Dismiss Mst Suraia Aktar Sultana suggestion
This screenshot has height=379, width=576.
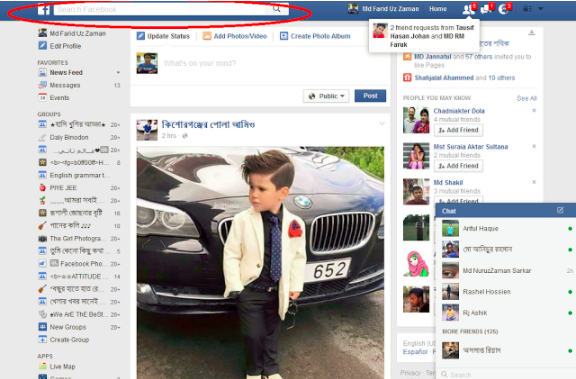[x=534, y=147]
